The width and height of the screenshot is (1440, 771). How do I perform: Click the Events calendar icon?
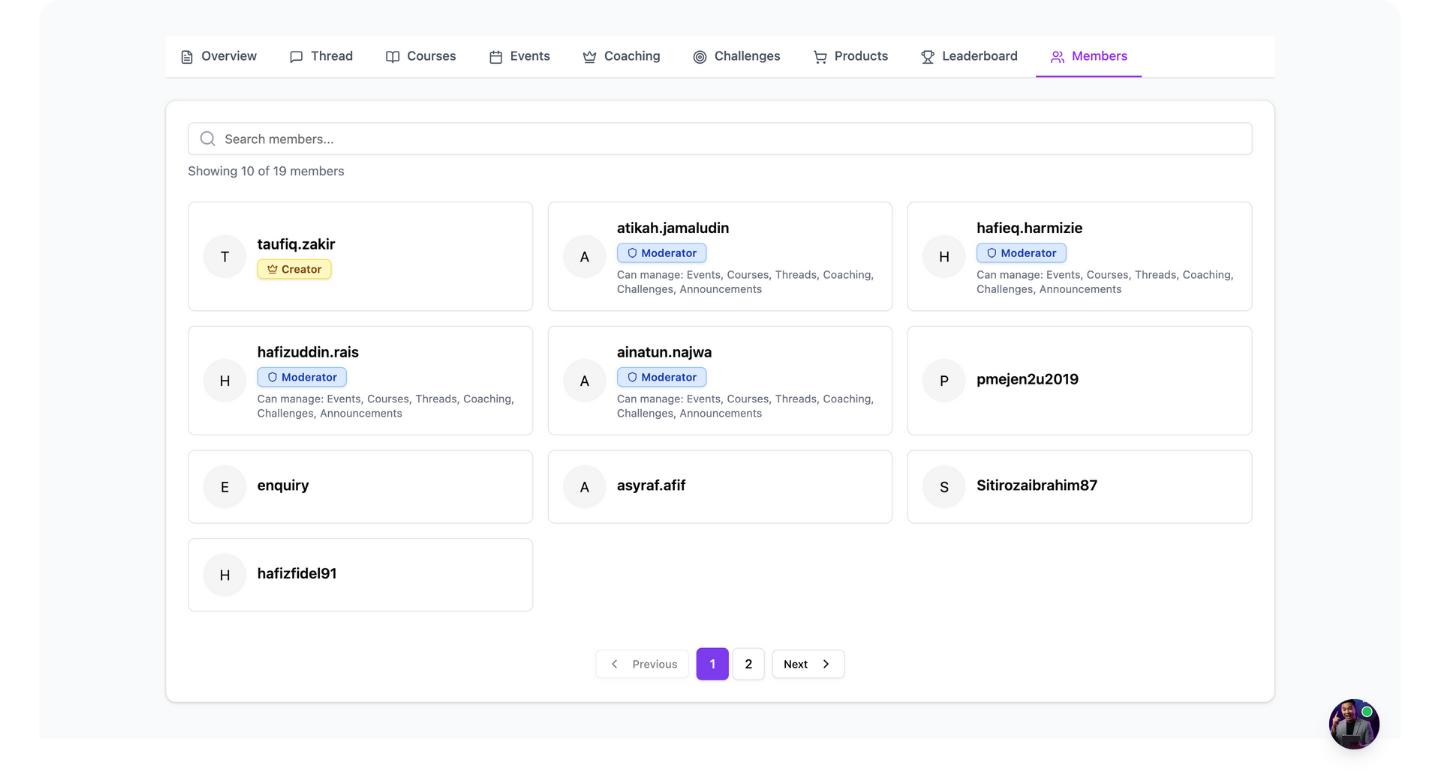pyautogui.click(x=495, y=57)
